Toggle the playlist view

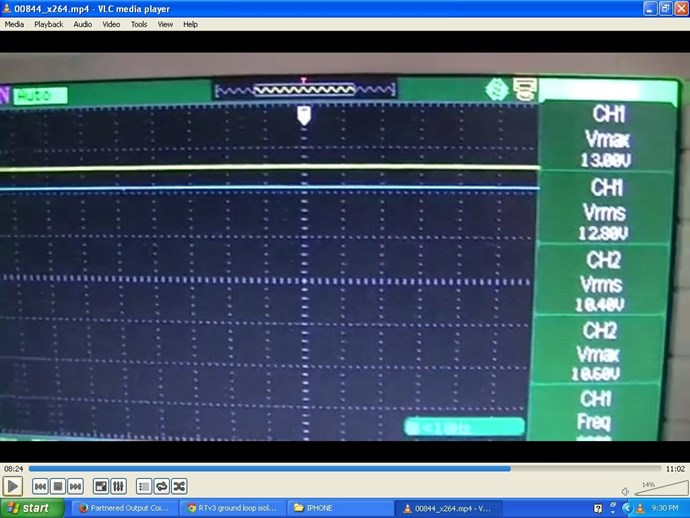pyautogui.click(x=144, y=486)
